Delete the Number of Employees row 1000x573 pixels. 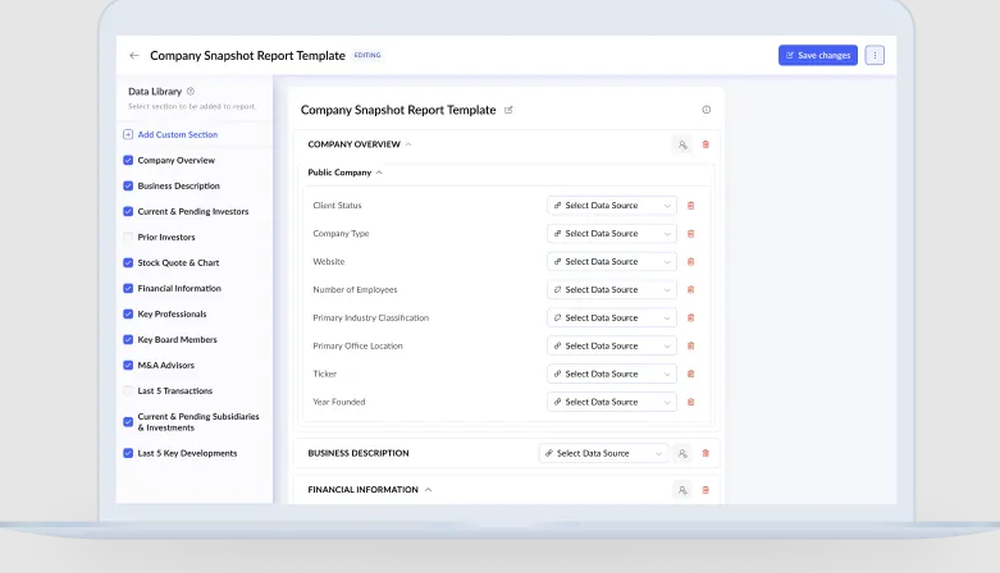click(691, 290)
